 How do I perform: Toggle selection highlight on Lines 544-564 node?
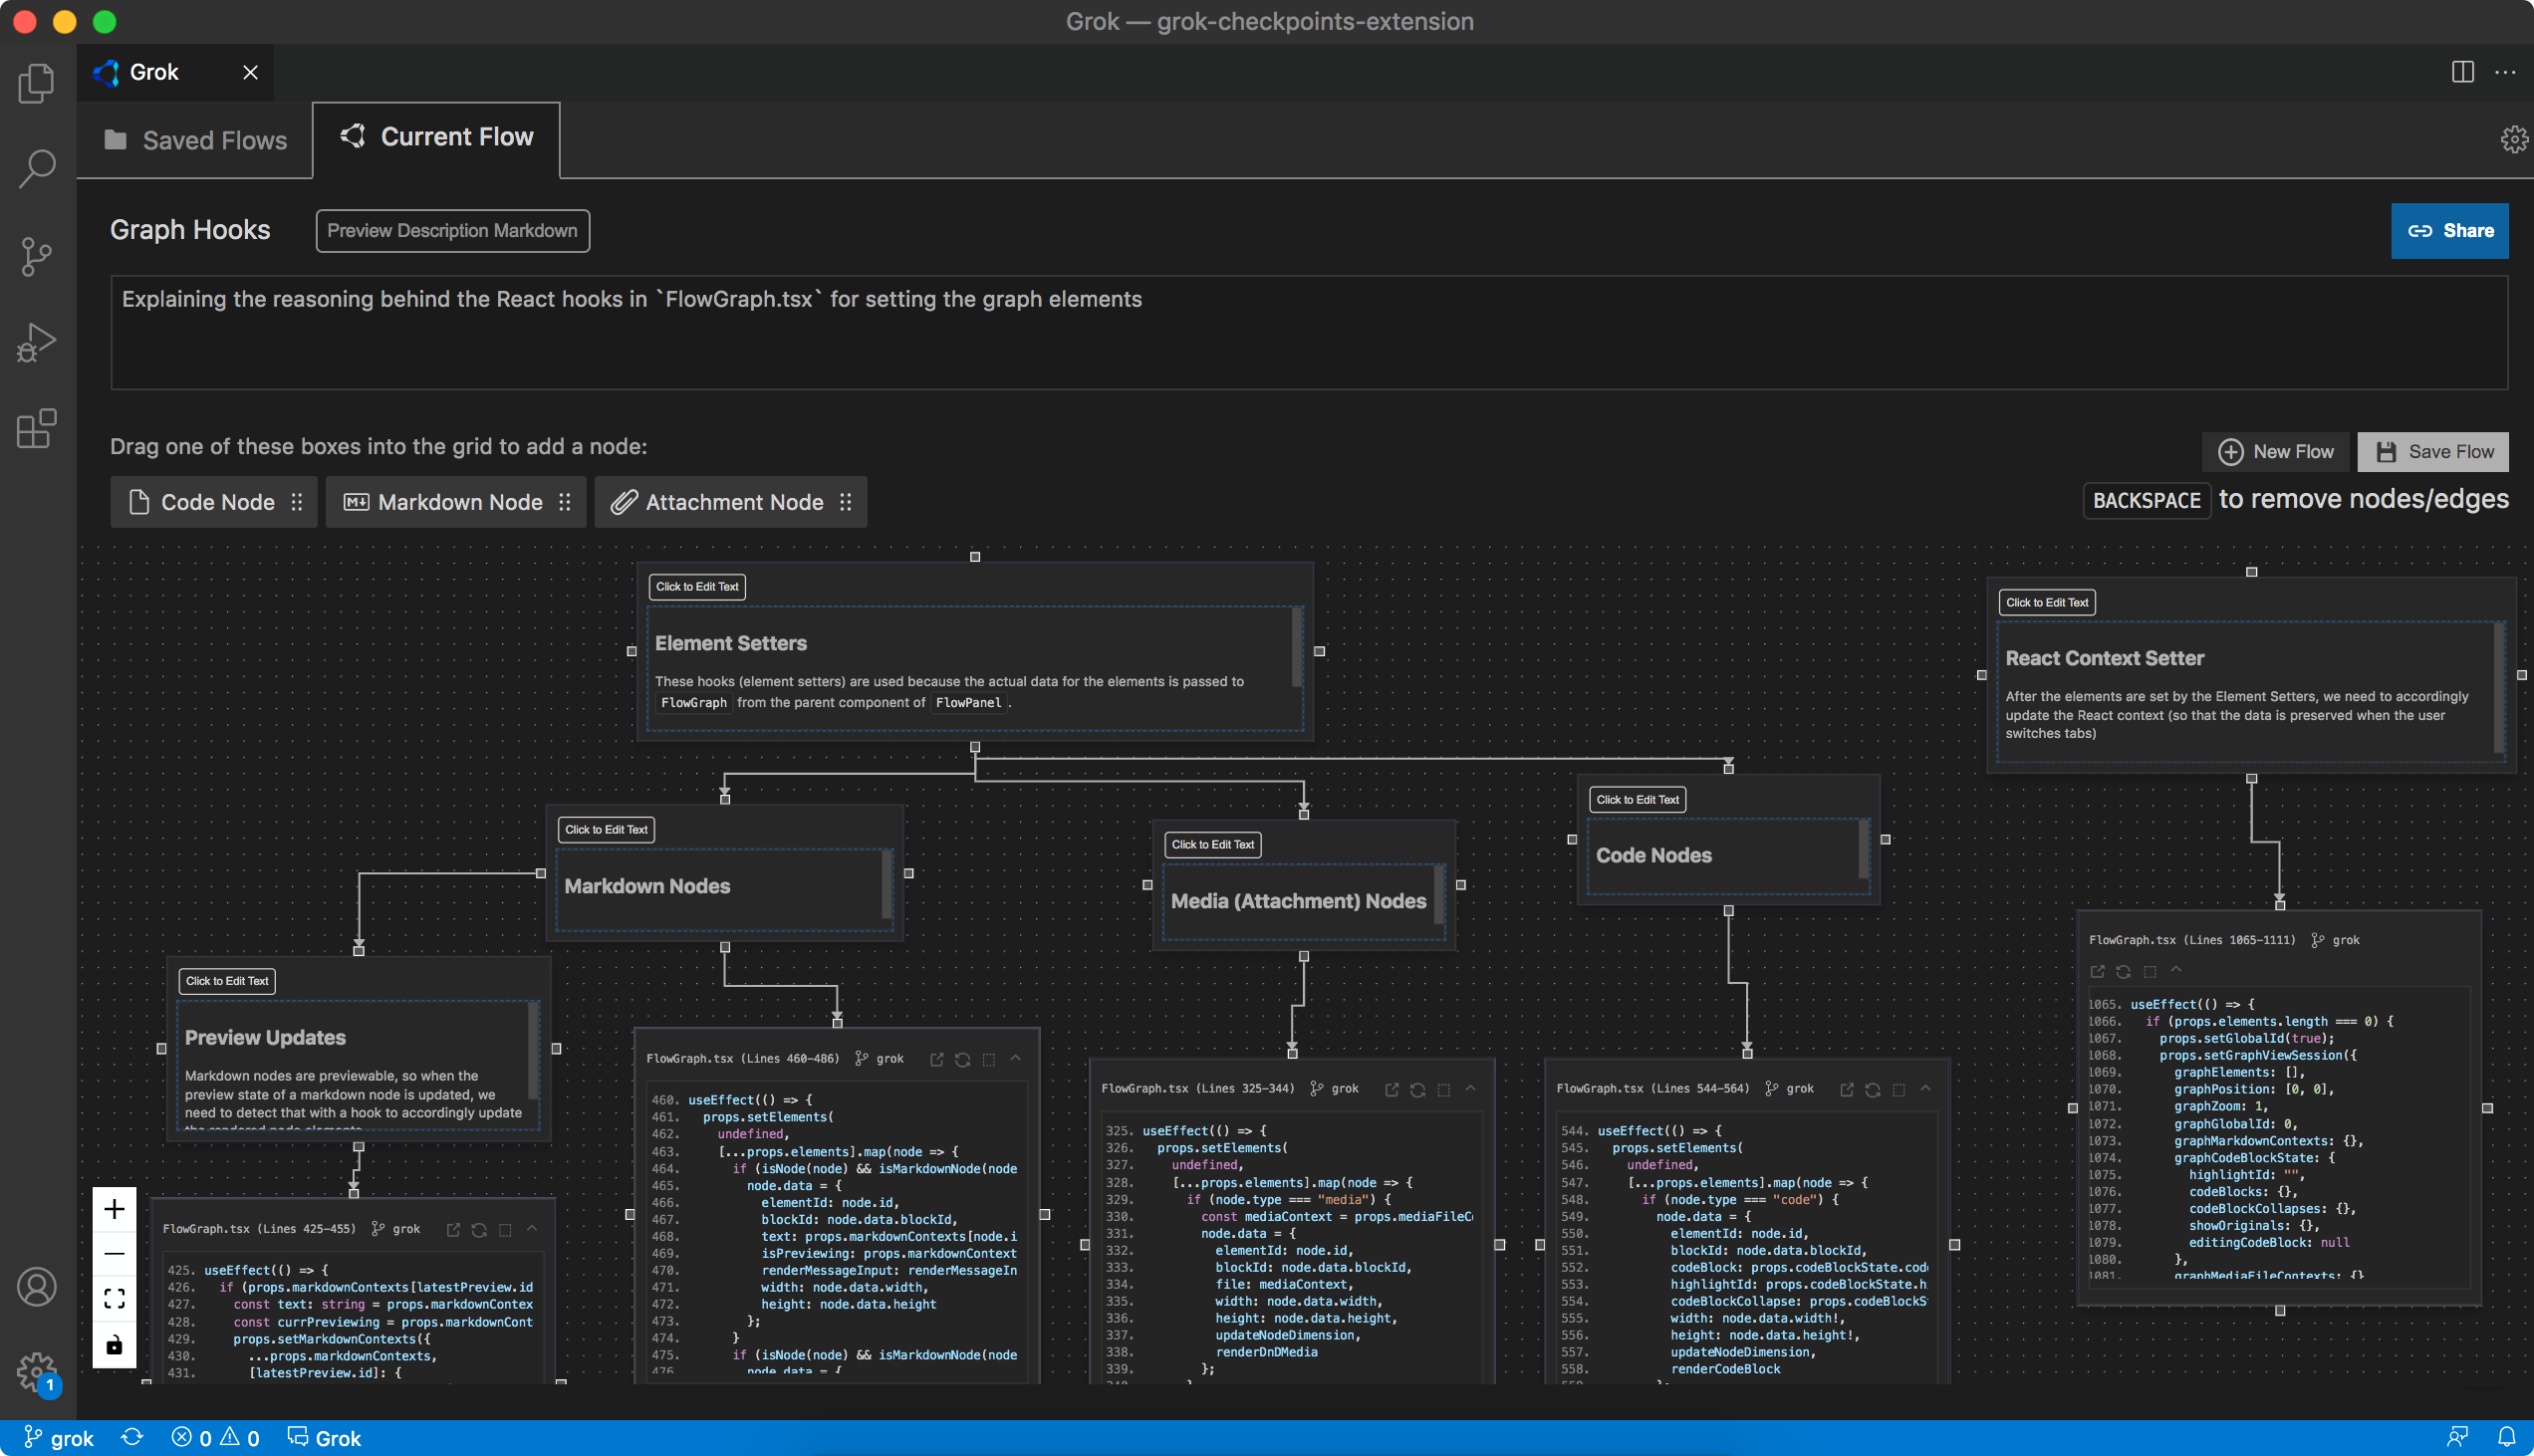coord(1898,1089)
